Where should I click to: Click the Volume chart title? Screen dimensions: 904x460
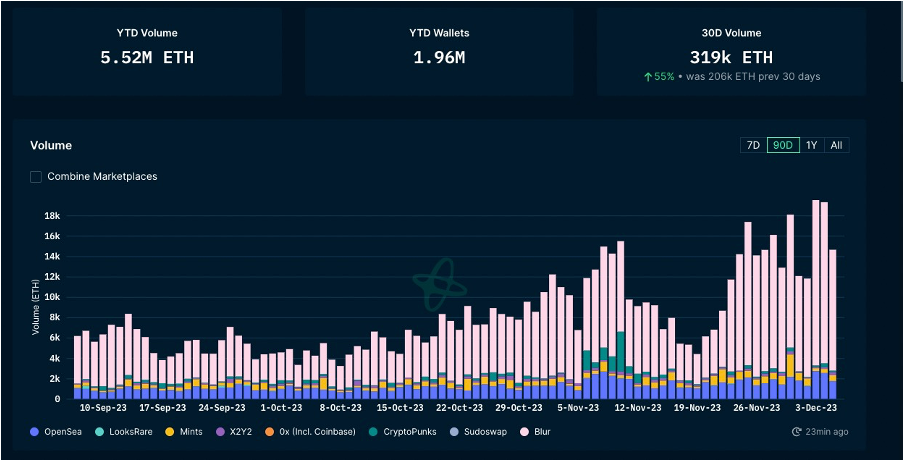(x=51, y=145)
